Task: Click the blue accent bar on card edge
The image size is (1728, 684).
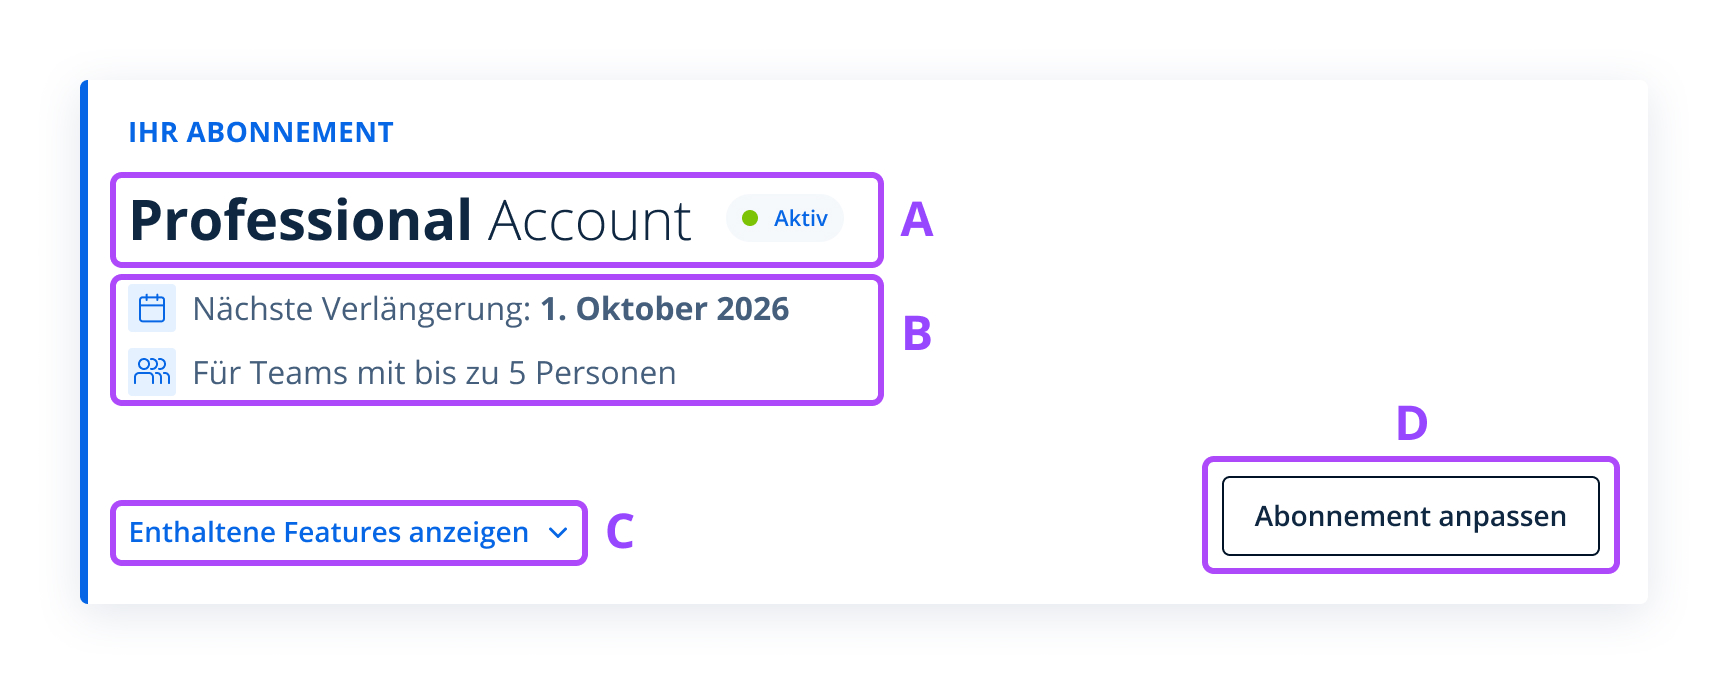Action: [84, 342]
